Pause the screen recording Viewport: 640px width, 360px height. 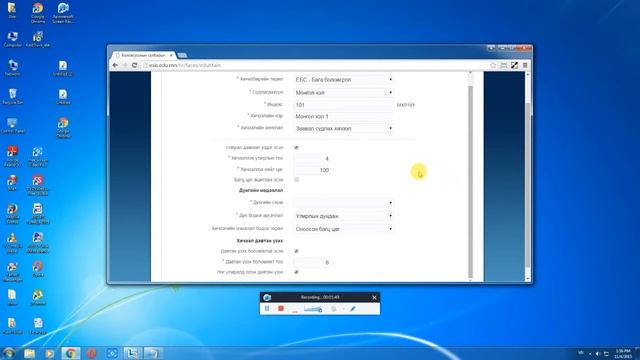(x=267, y=309)
